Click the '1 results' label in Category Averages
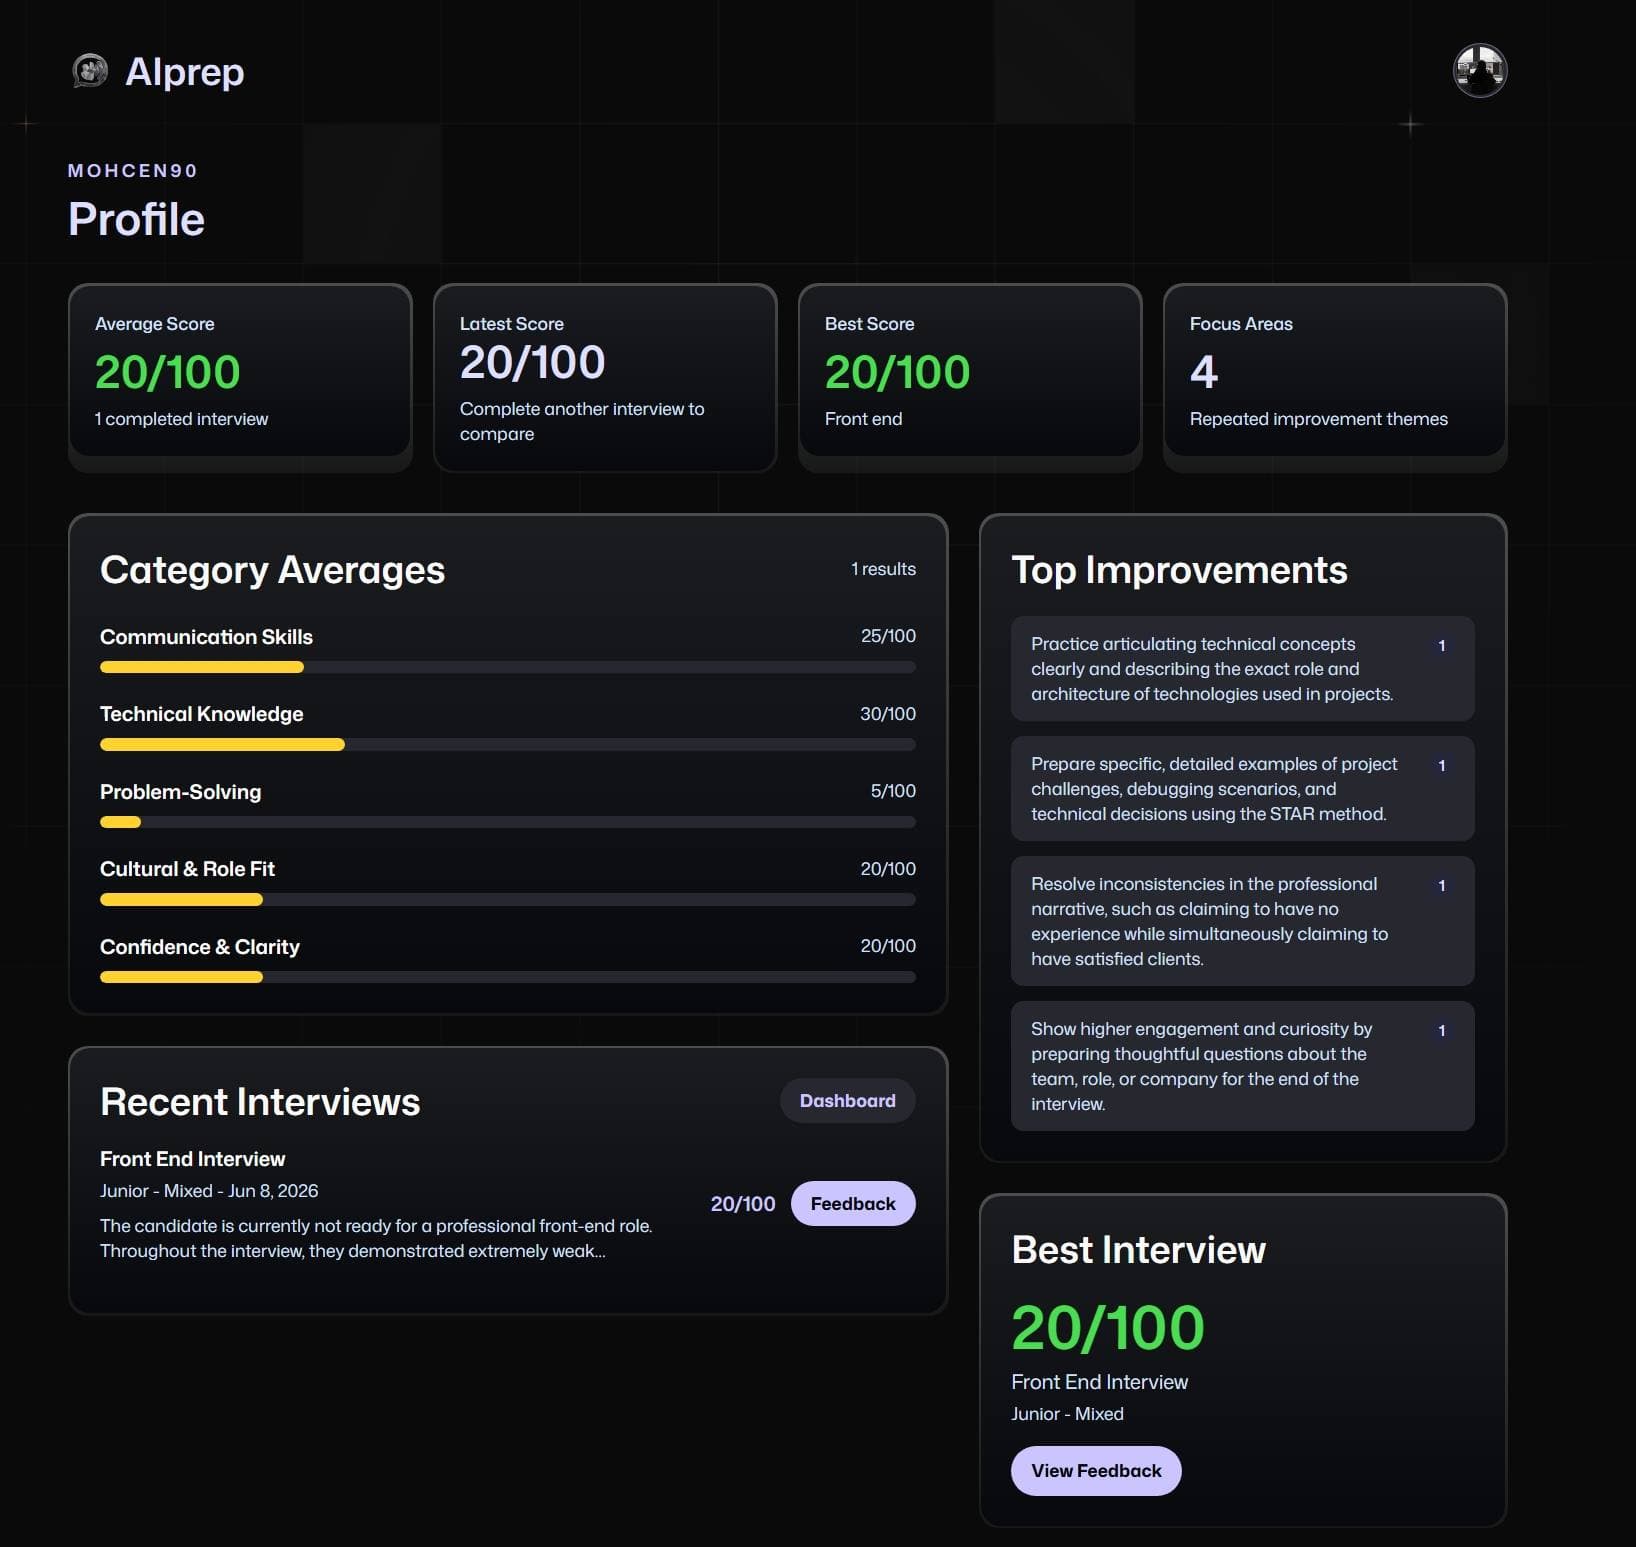This screenshot has height=1547, width=1636. click(x=883, y=568)
